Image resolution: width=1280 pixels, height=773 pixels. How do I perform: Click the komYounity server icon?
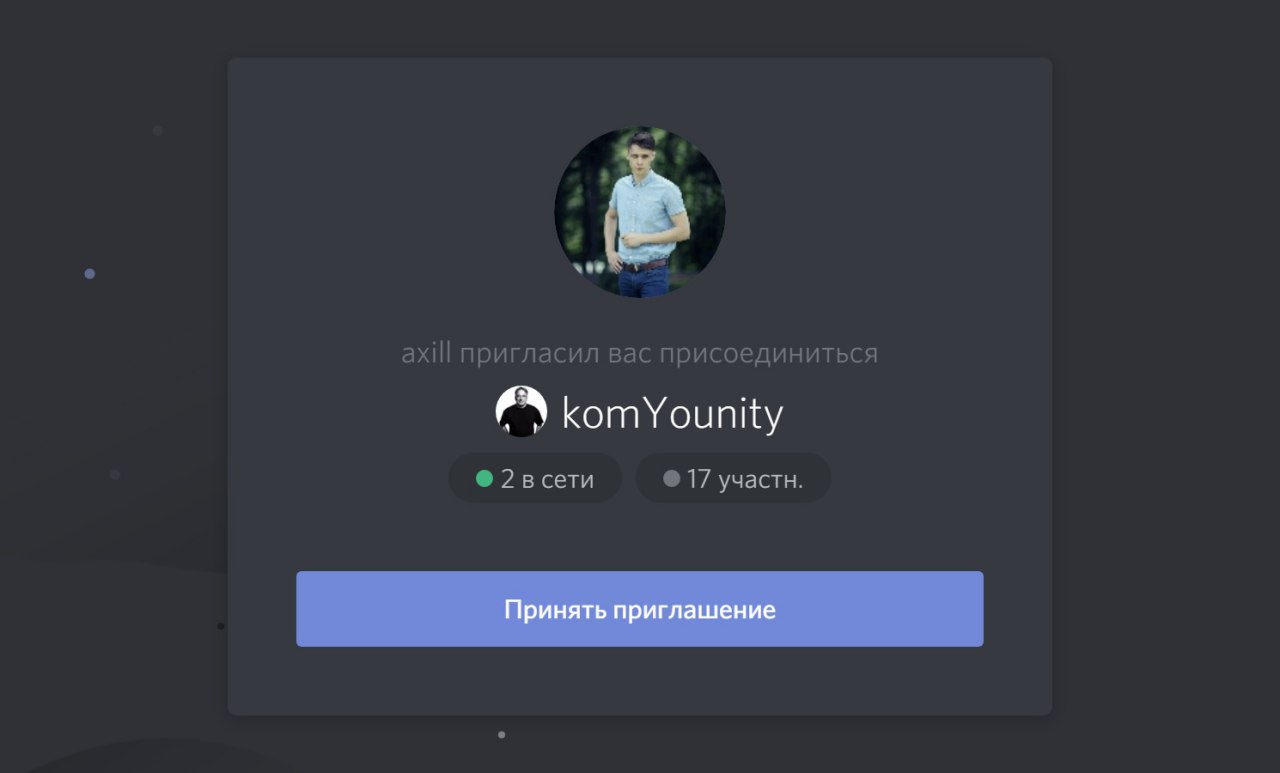521,411
